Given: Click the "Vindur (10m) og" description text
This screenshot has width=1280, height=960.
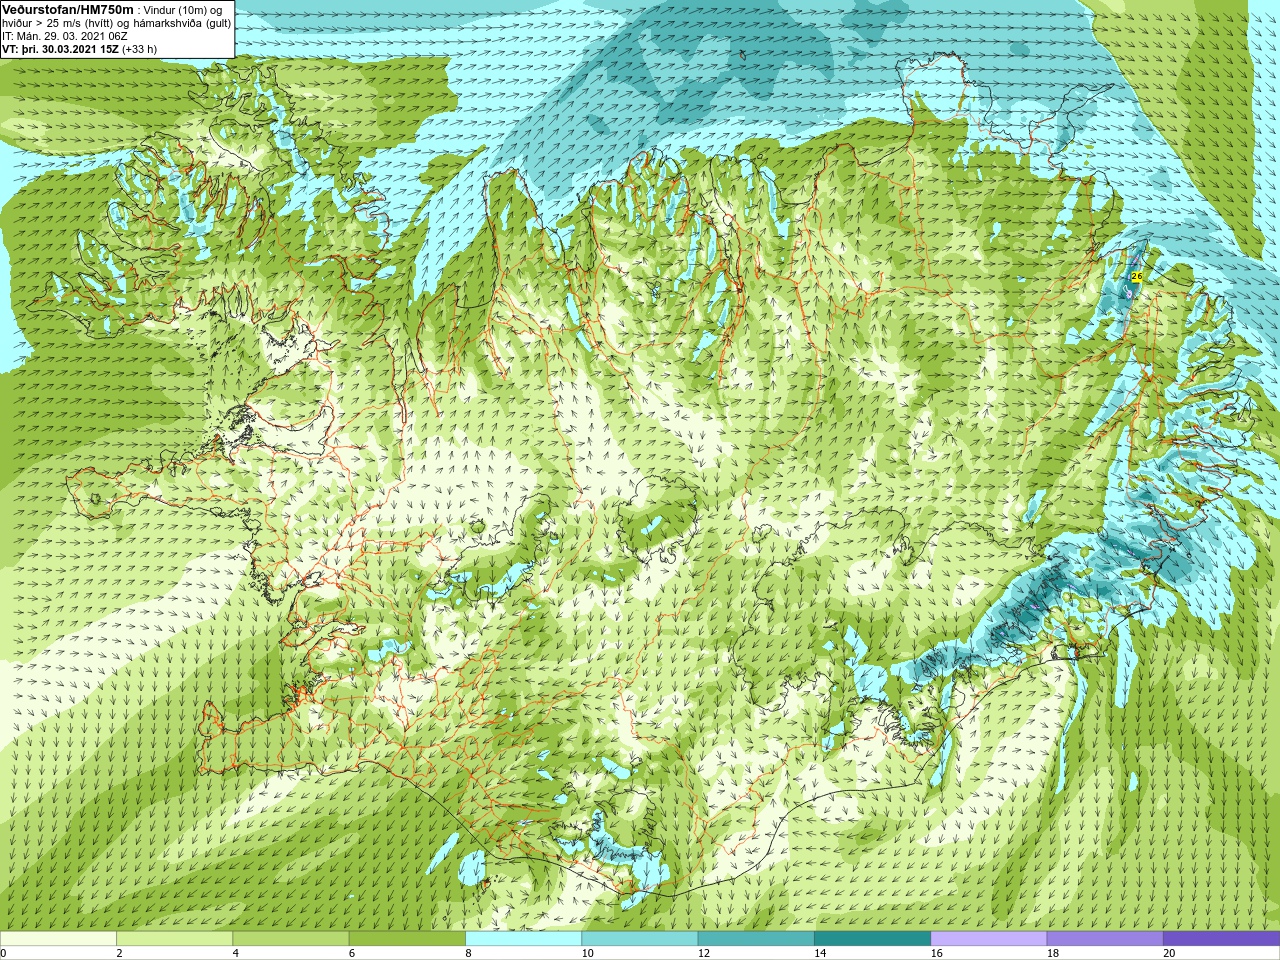Looking at the screenshot, I should click(x=185, y=10).
